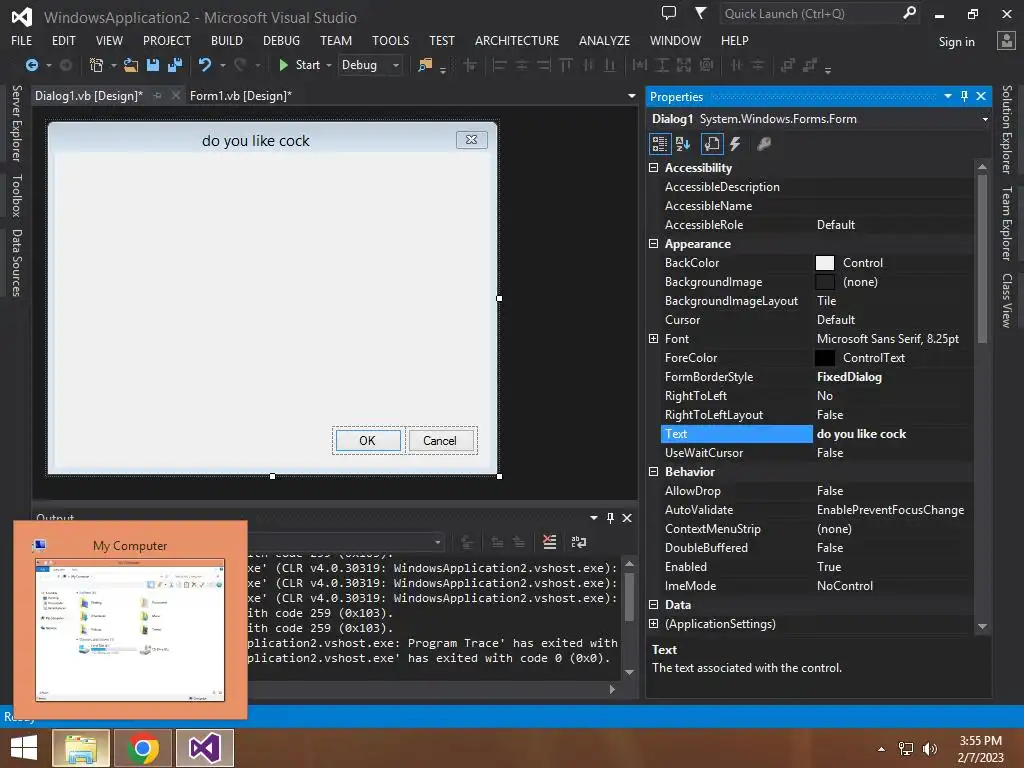The image size is (1024, 768).
Task: Click the ForeColor black swatch
Action: click(825, 358)
